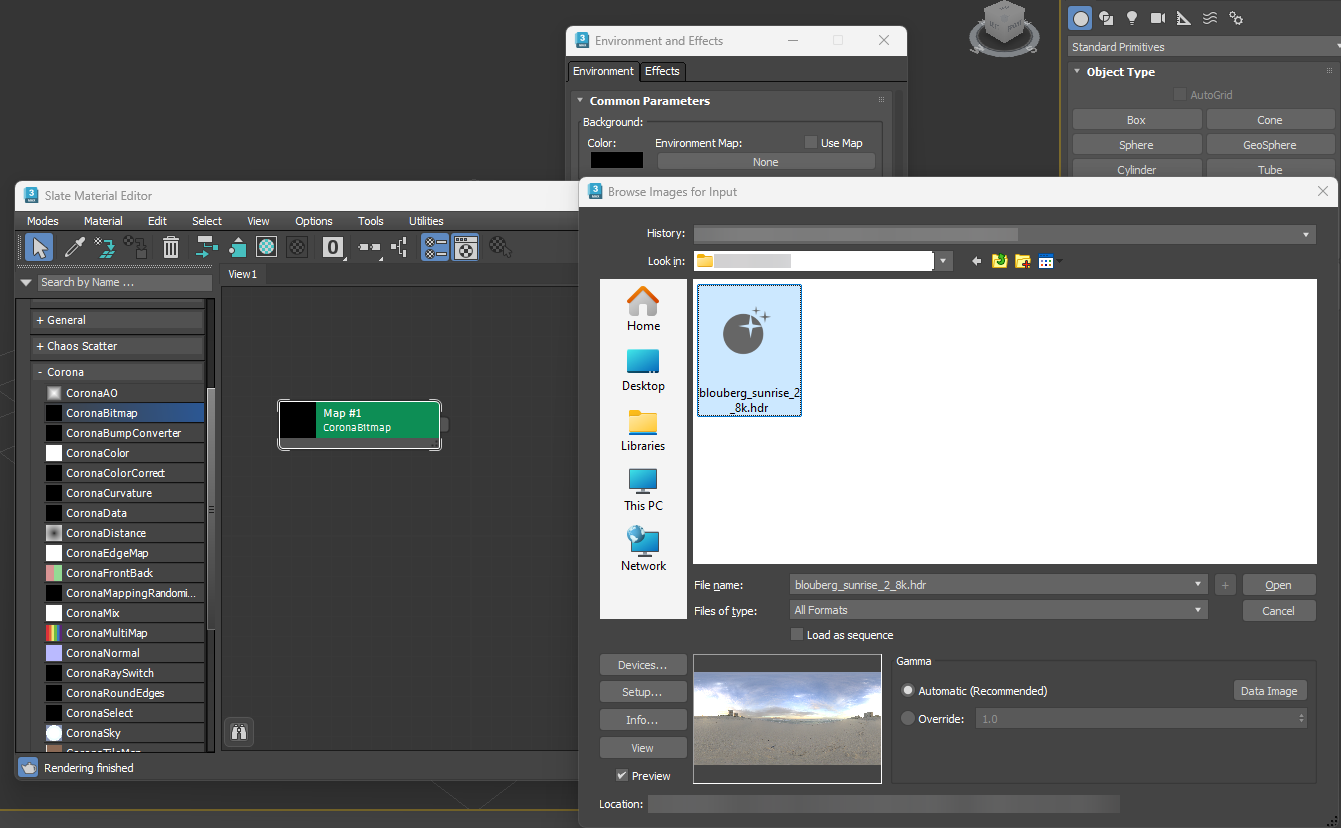This screenshot has height=828, width=1341.
Task: Click binoculars icon in Slate view corner
Action: [x=238, y=732]
